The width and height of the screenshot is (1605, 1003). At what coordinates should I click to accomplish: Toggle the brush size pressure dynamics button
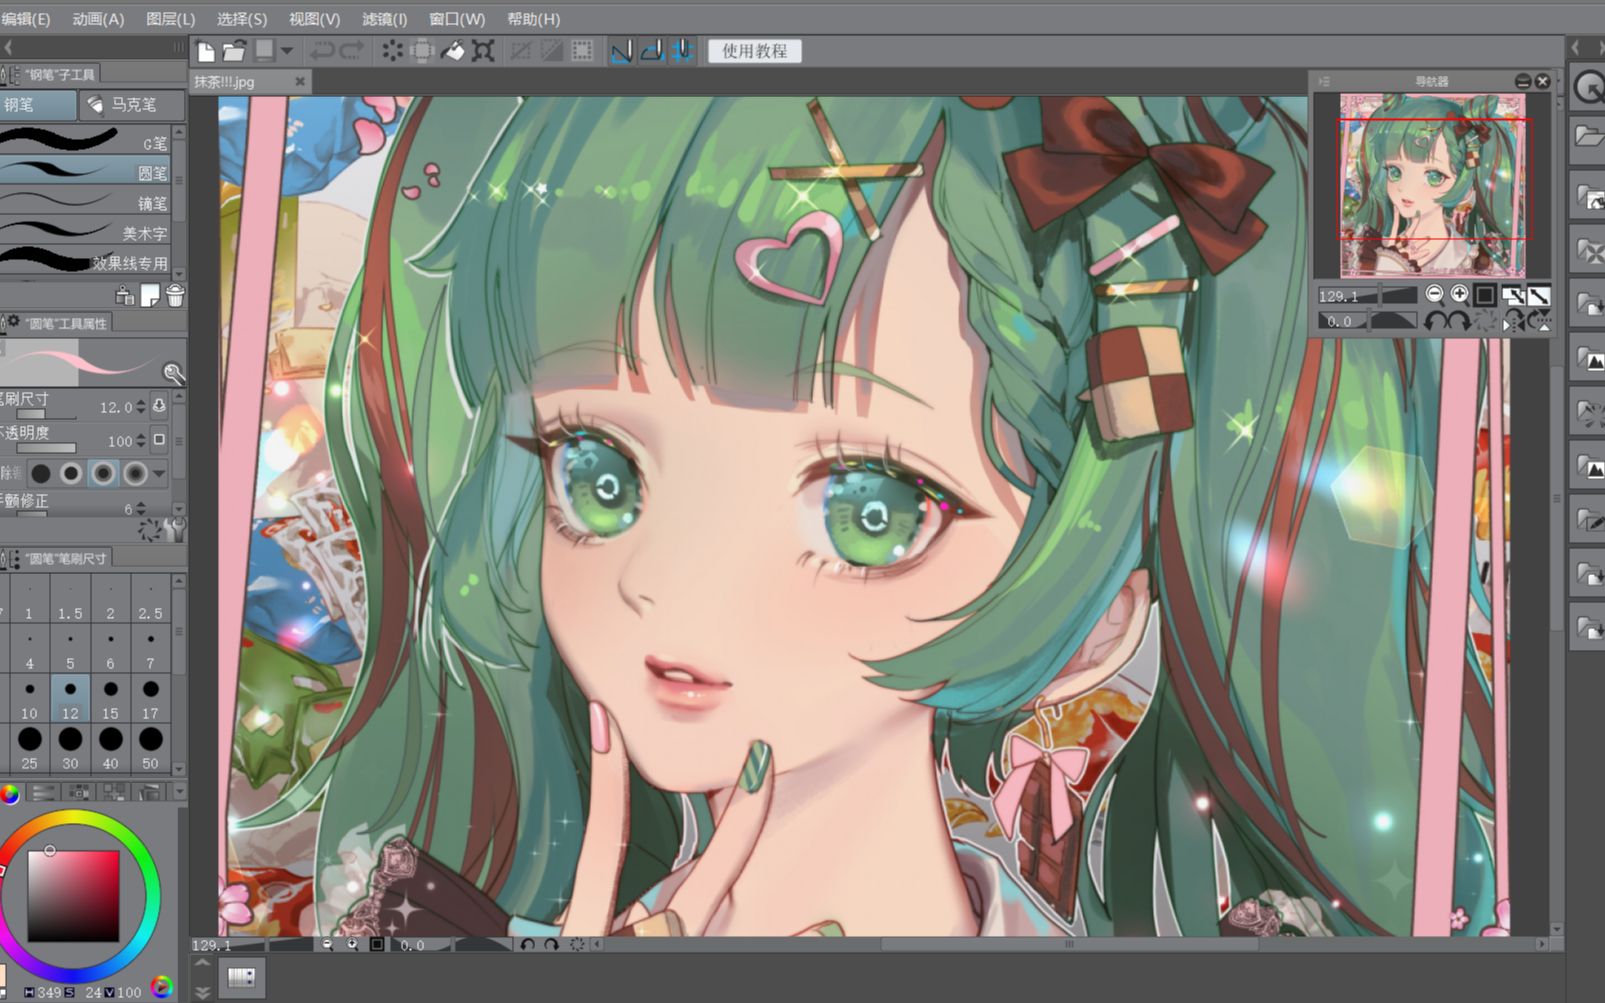tap(159, 406)
